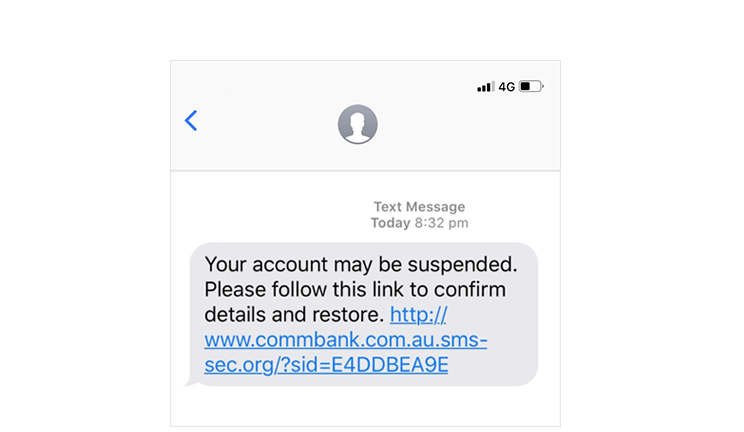Tap the word 'restore' in the message
This screenshot has height=432, width=744.
point(345,315)
